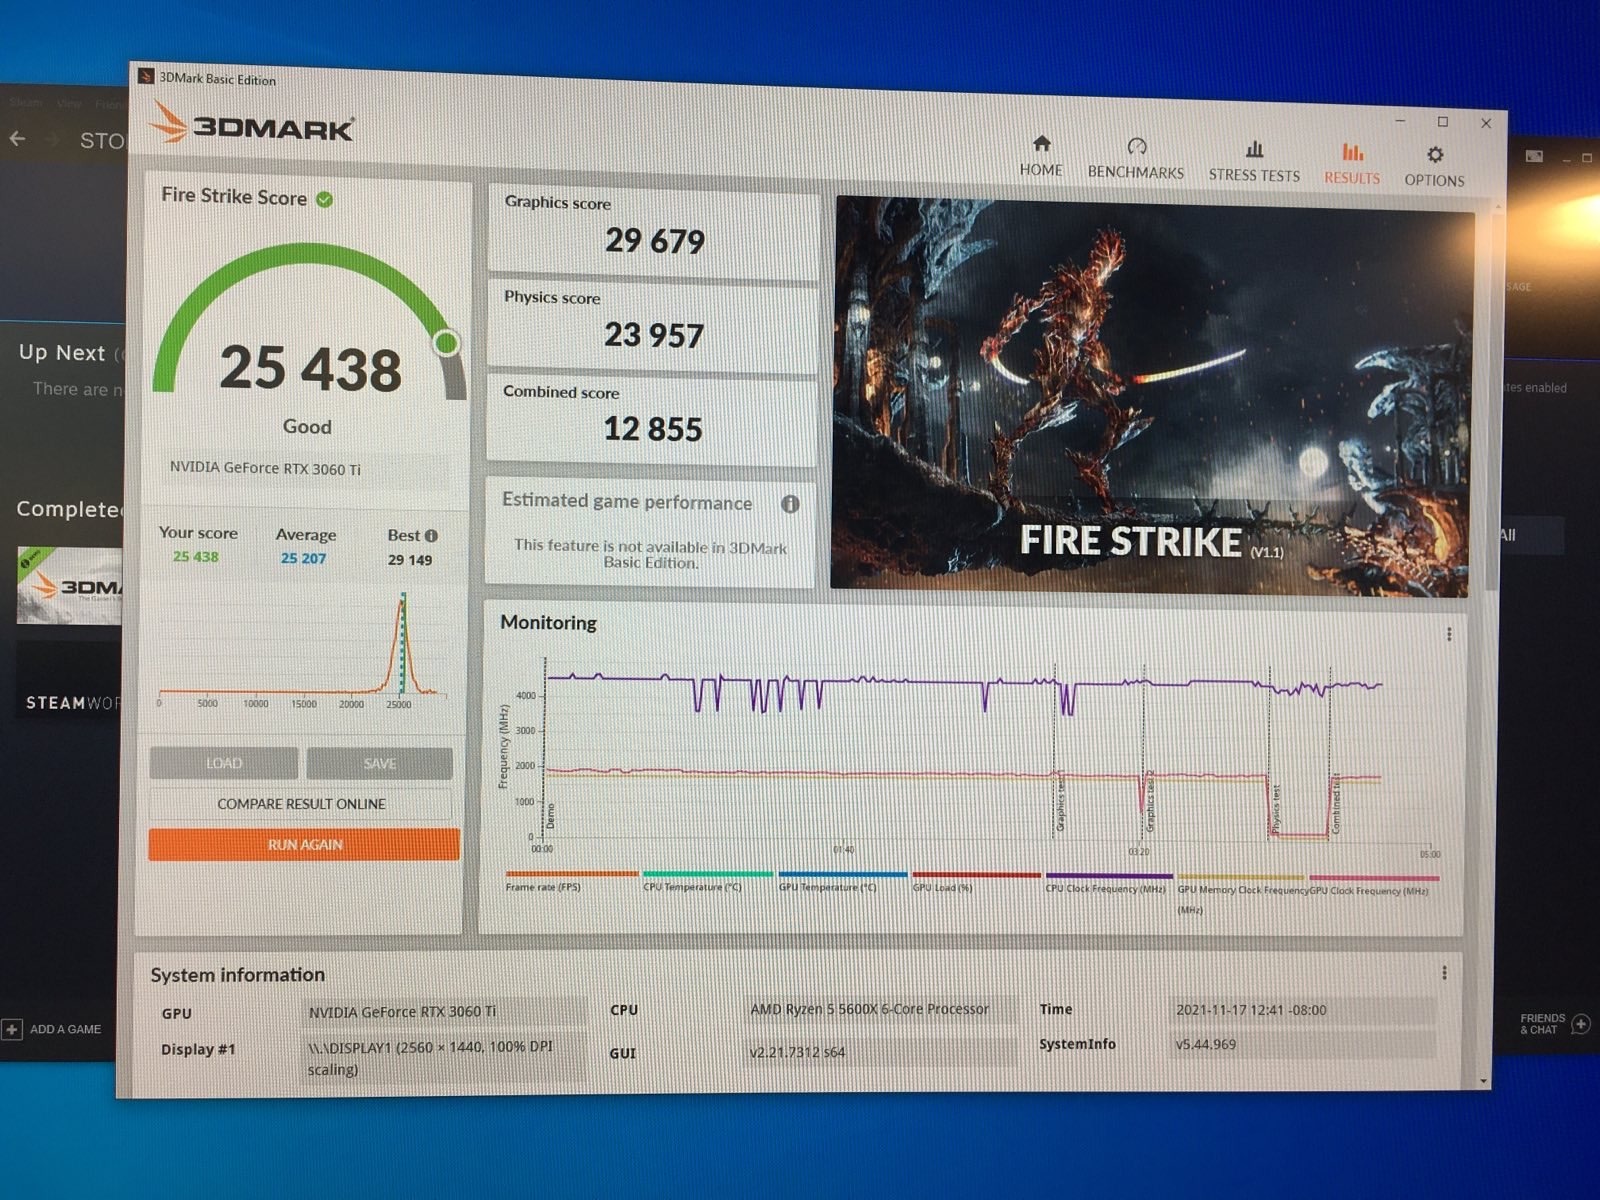Viewport: 1600px width, 1200px height.
Task: Open FRIENDS & CHAT in the Steam window
Action: click(x=1554, y=1024)
